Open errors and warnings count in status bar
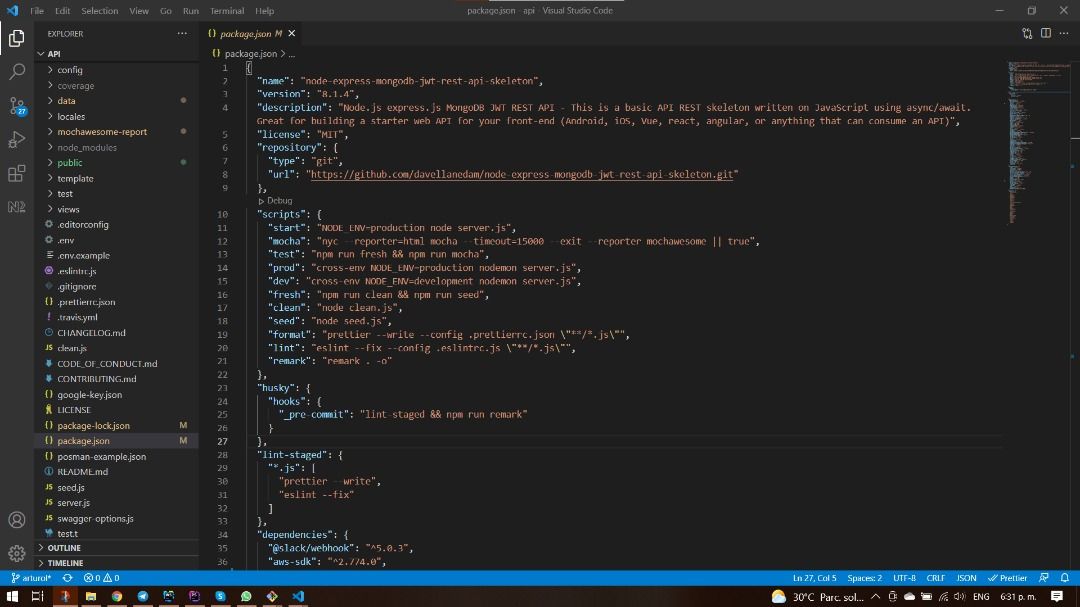Image resolution: width=1080 pixels, height=607 pixels. tap(101, 578)
